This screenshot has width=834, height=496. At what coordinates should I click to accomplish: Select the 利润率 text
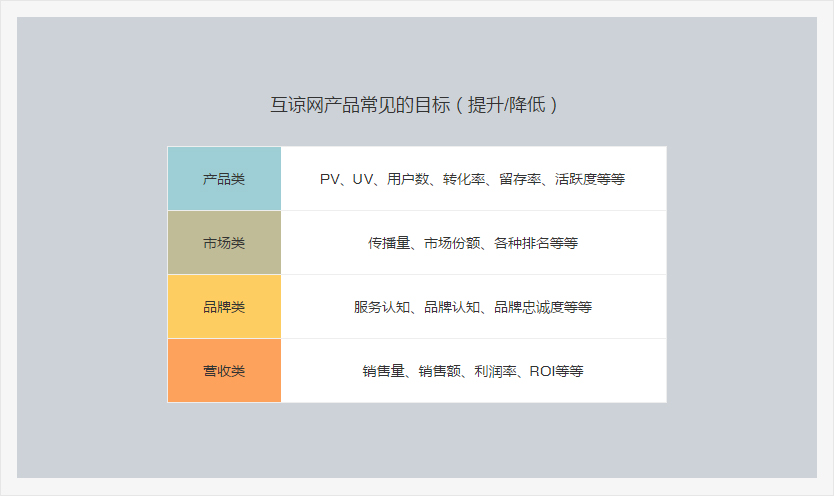tap(495, 371)
